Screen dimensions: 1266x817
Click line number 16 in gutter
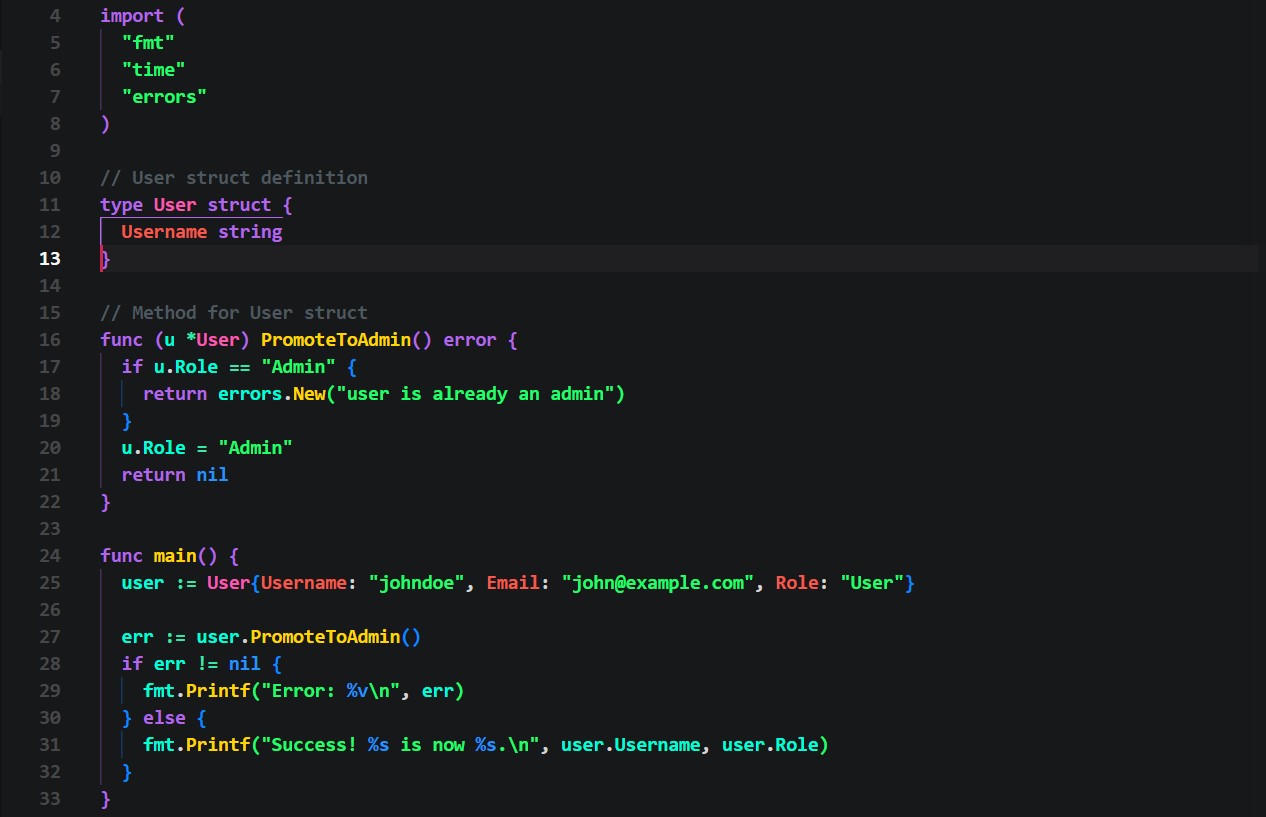coord(49,339)
